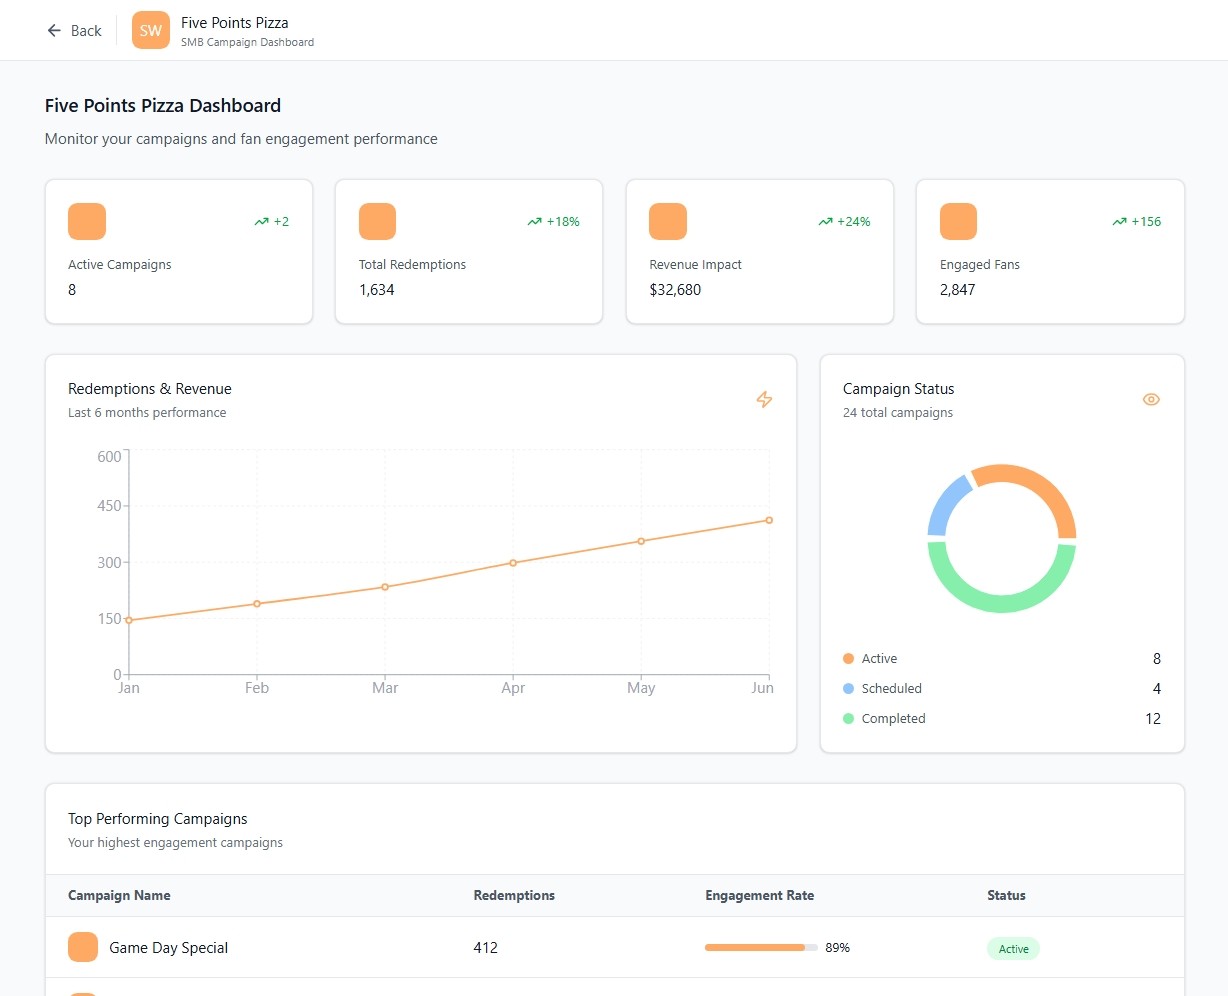
Task: Click the Back arrow button
Action: click(x=74, y=31)
